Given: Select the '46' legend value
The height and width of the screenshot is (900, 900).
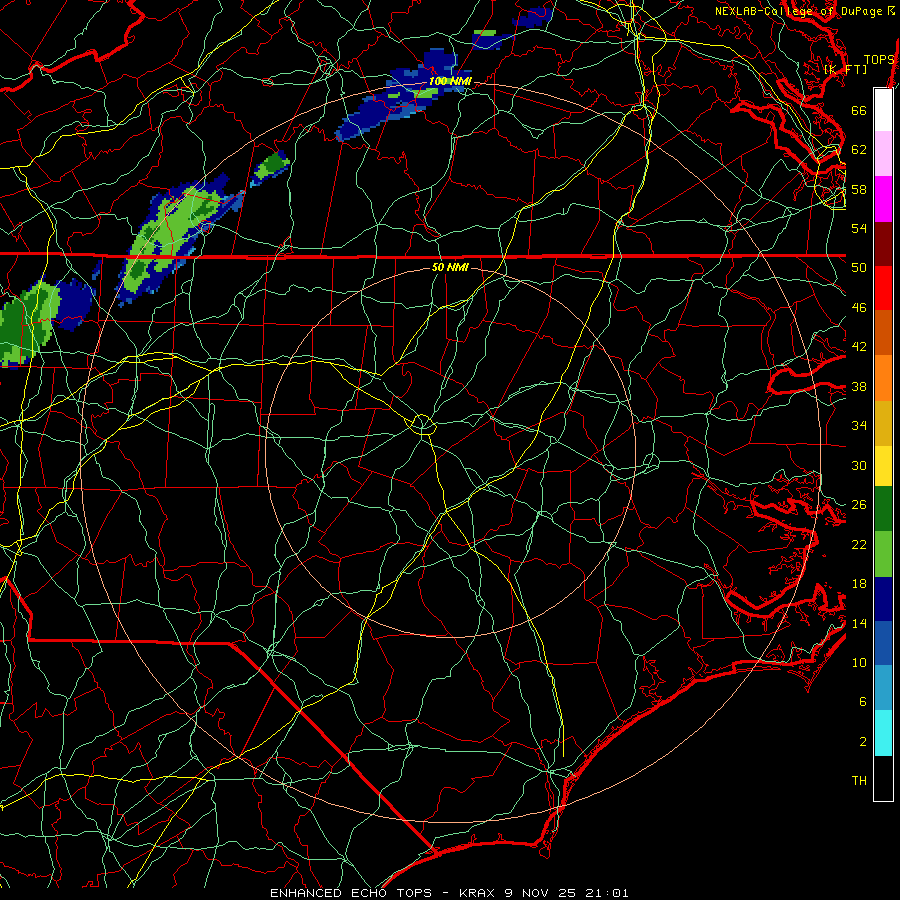Looking at the screenshot, I should click(859, 308).
